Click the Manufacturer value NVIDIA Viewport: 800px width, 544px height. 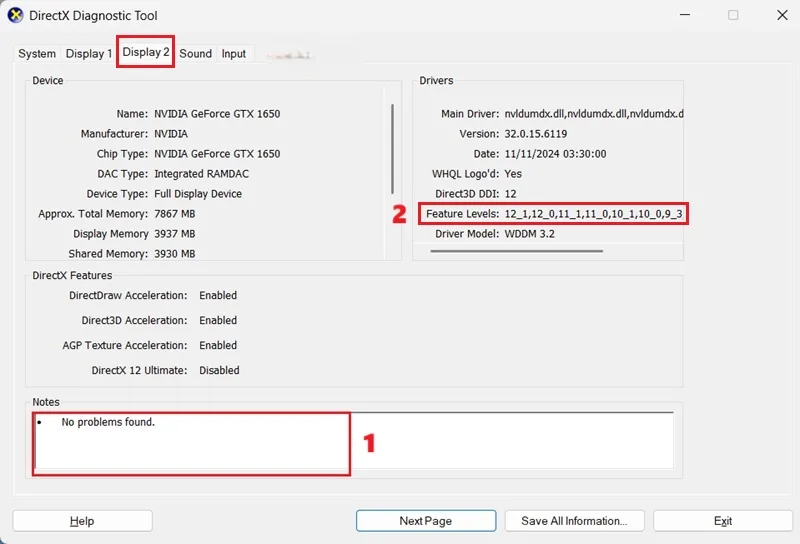(171, 134)
